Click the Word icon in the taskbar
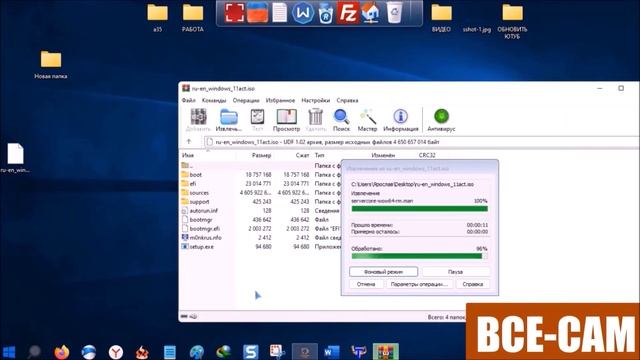 click(331, 351)
